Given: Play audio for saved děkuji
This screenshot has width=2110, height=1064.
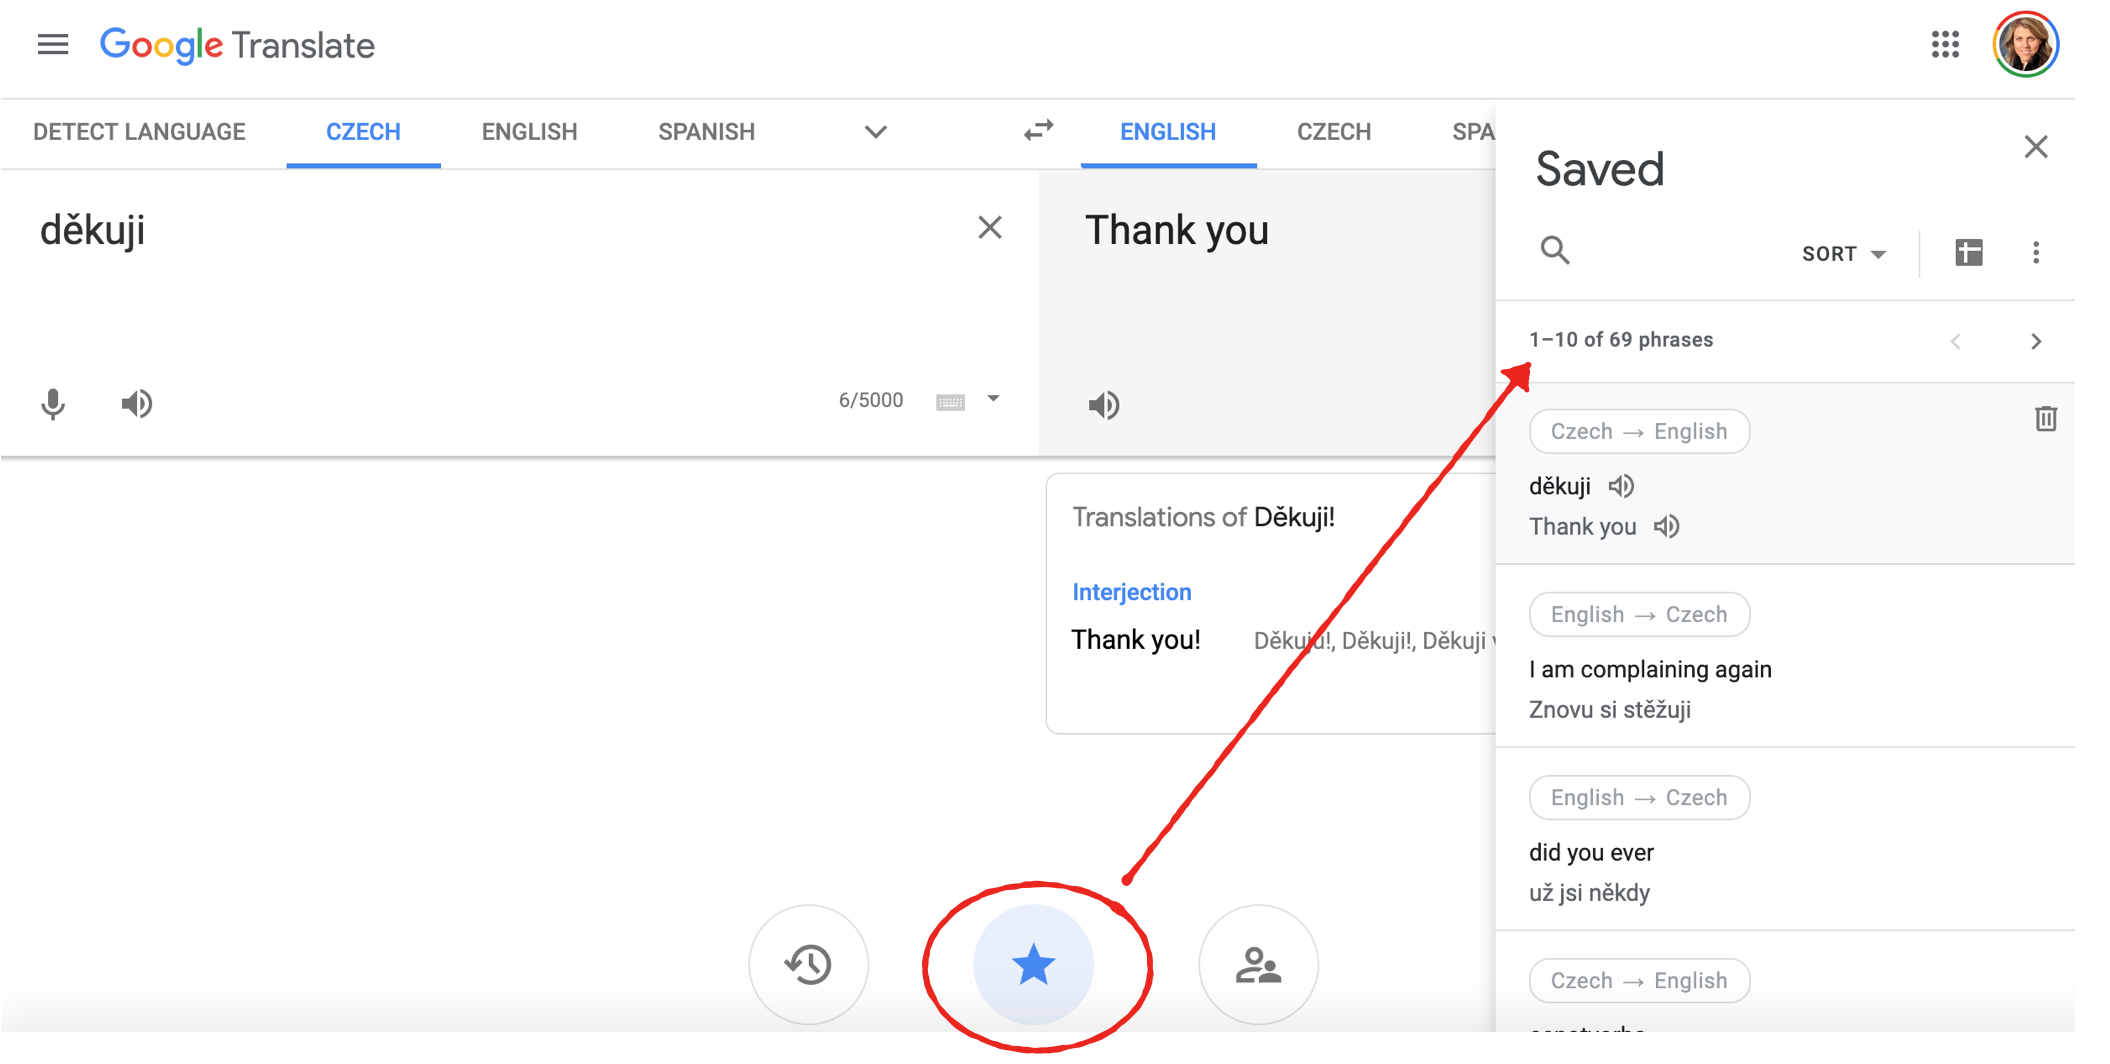Looking at the screenshot, I should (x=1621, y=486).
